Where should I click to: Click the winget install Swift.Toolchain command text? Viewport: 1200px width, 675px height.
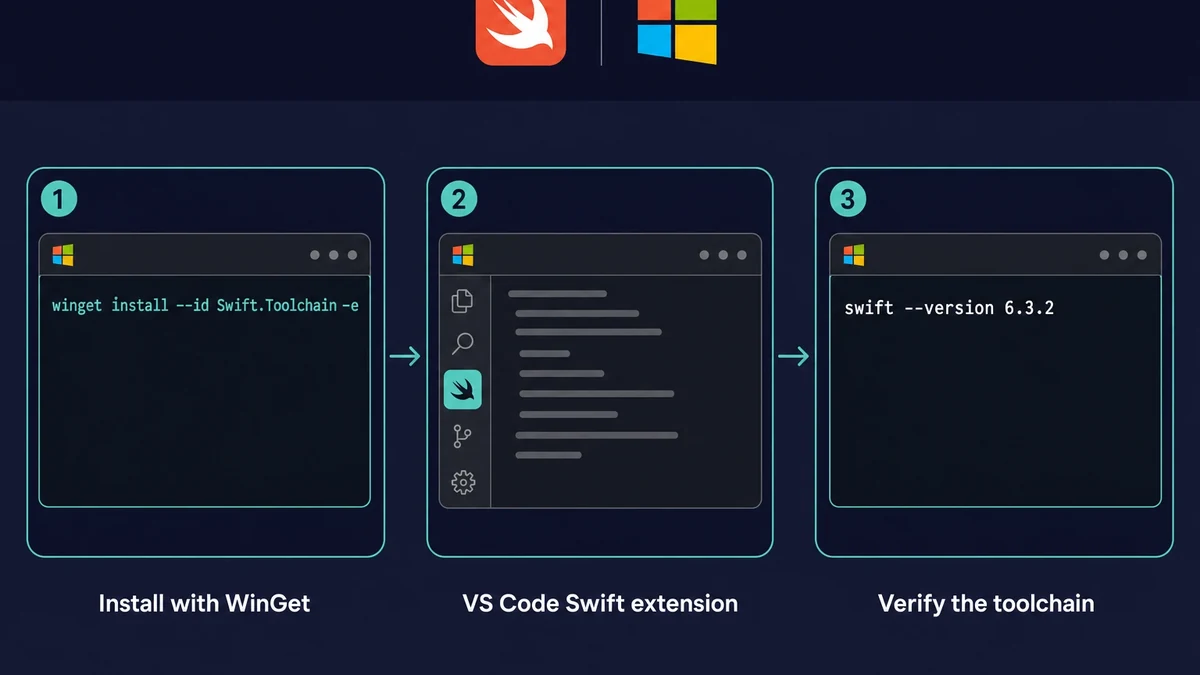coord(205,305)
